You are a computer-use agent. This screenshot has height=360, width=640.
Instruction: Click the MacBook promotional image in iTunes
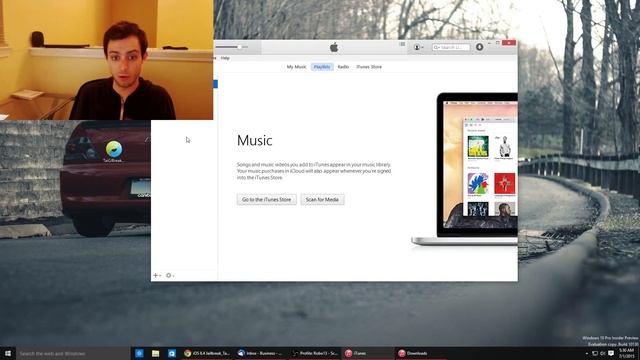tap(464, 169)
